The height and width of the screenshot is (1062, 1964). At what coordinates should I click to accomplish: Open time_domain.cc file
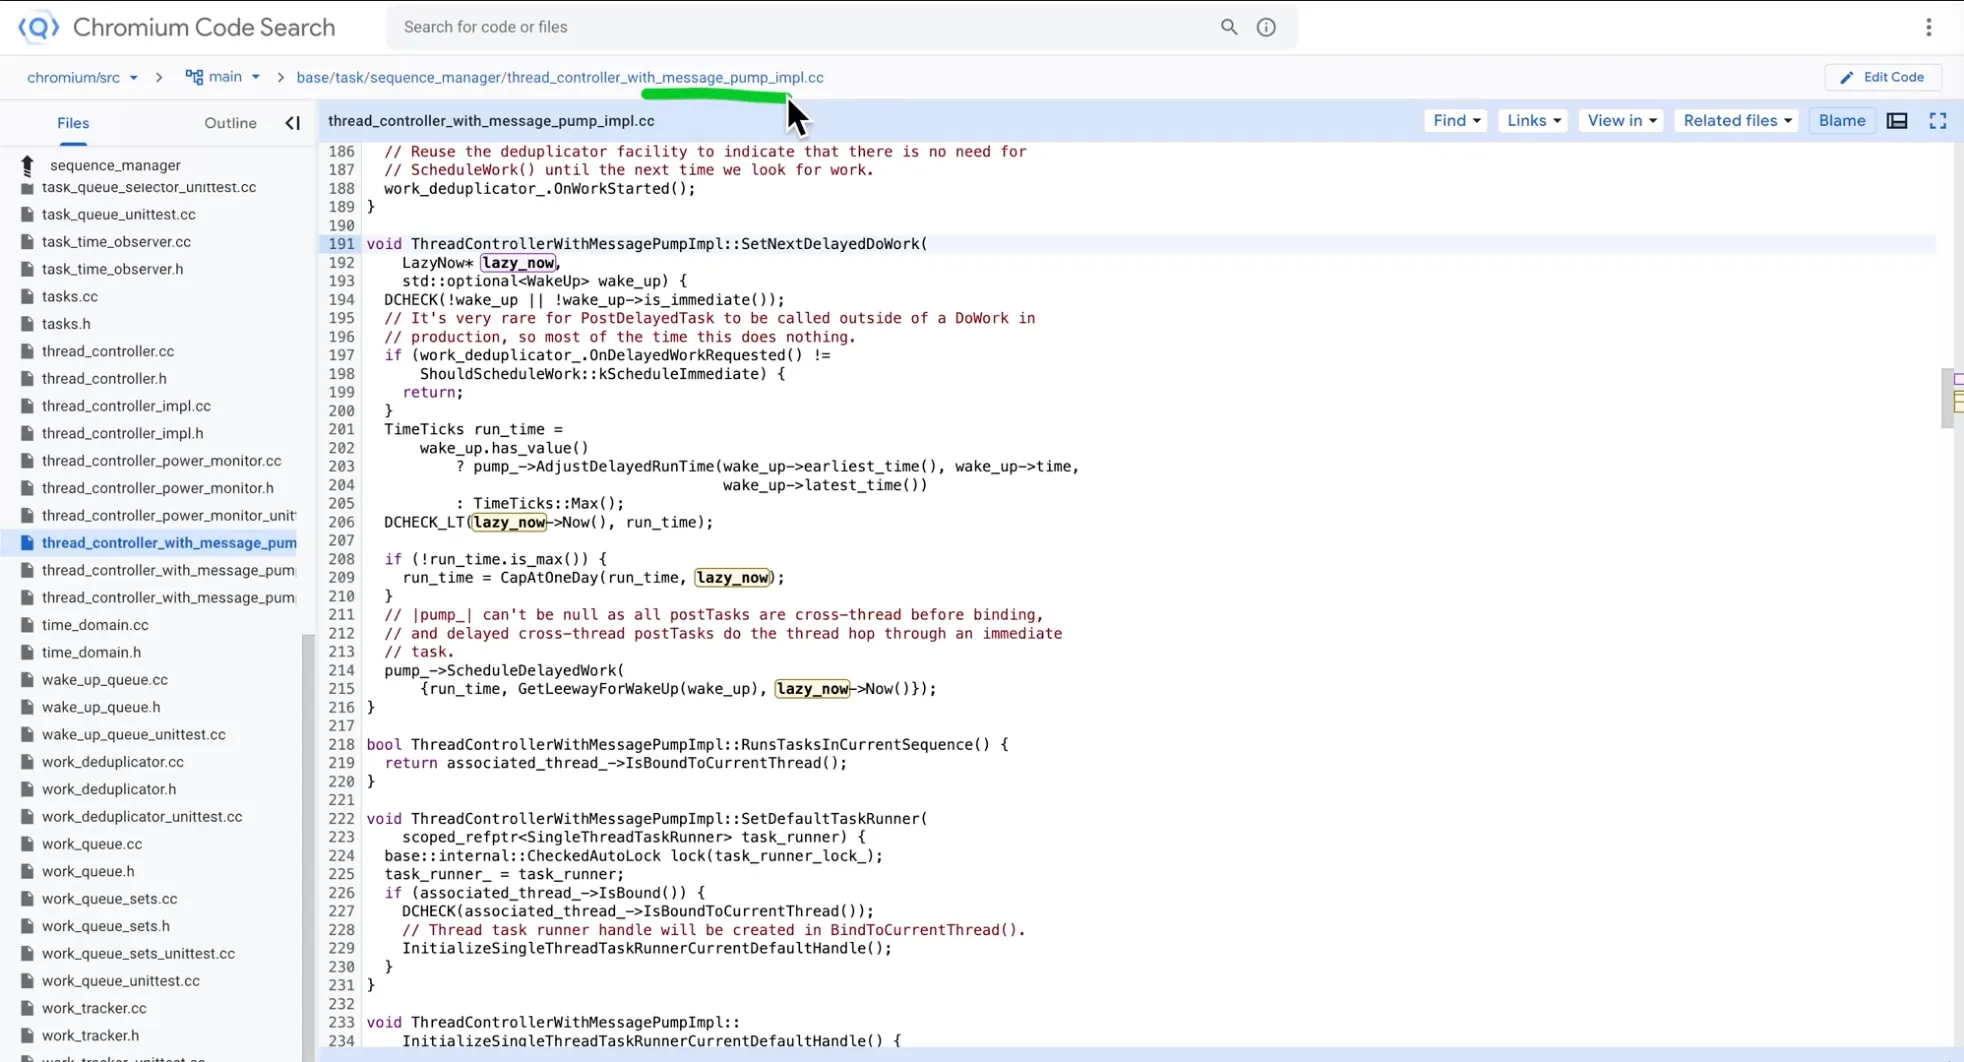95,625
